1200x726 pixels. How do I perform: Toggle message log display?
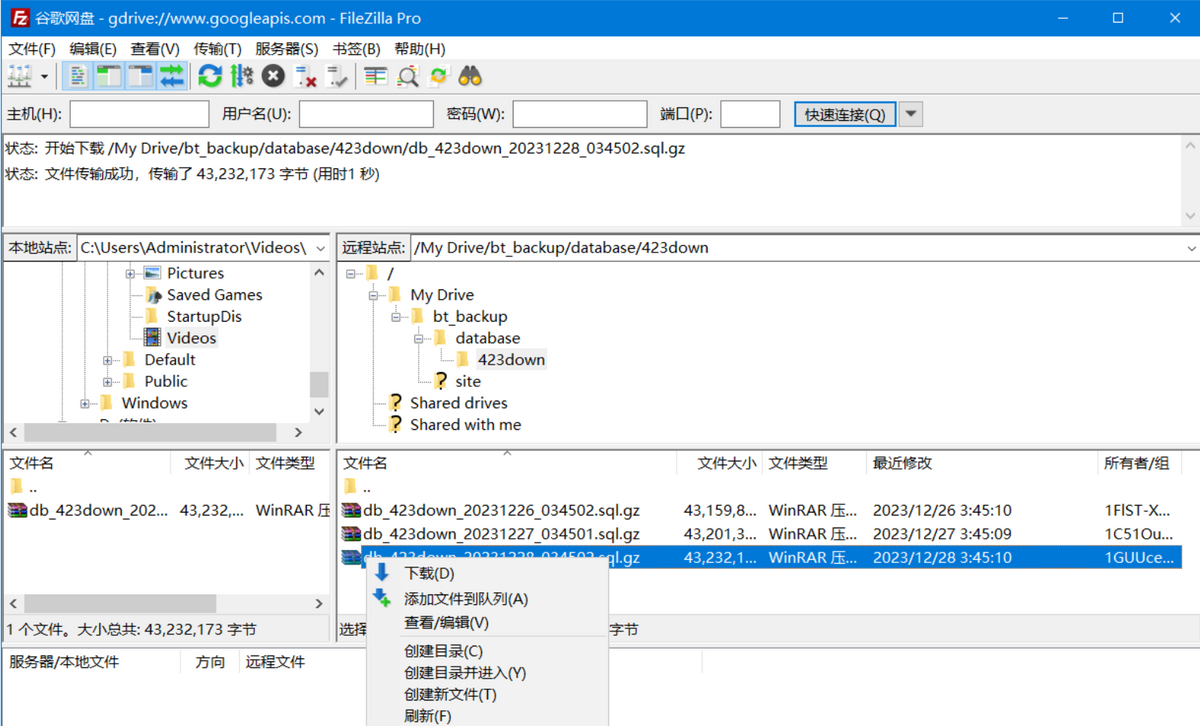[79, 76]
